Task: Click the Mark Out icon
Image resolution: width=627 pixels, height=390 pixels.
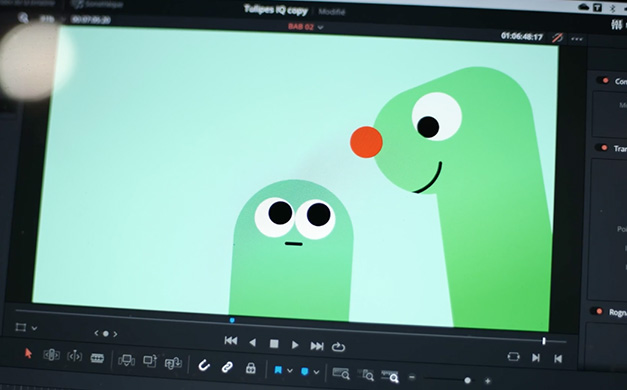Action: pos(558,359)
